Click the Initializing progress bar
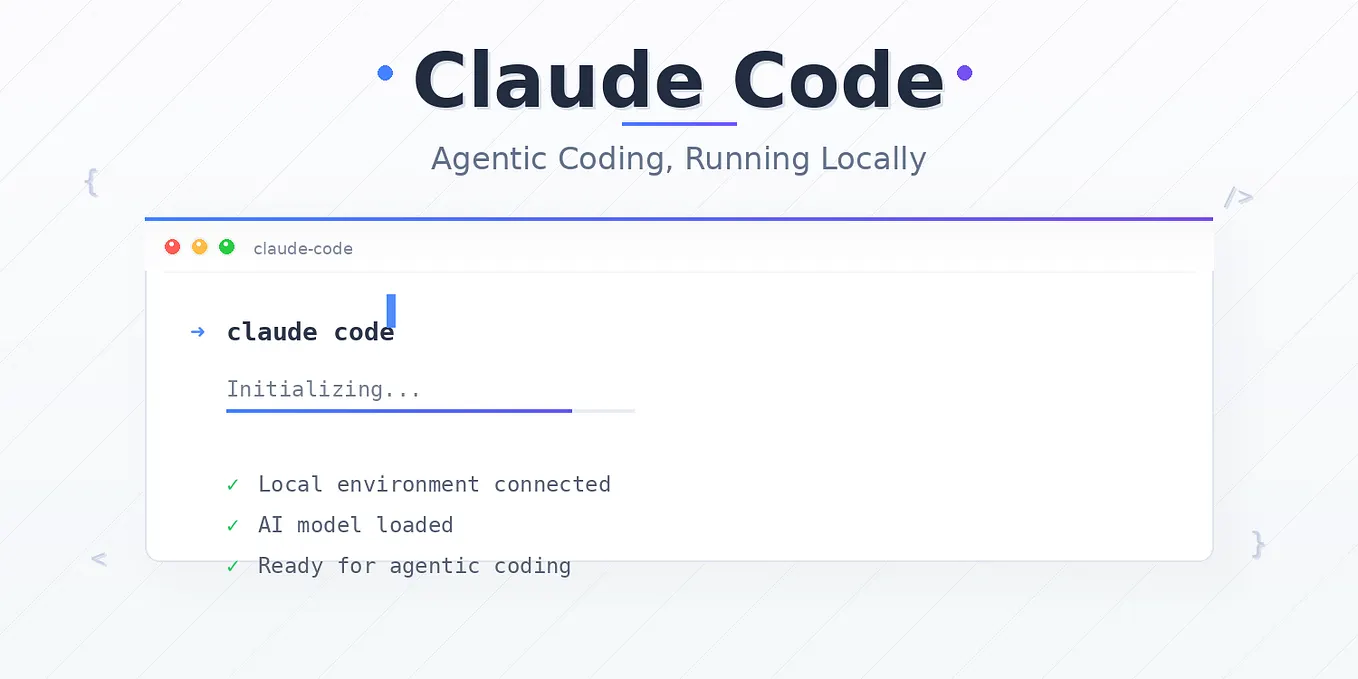 tap(431, 410)
